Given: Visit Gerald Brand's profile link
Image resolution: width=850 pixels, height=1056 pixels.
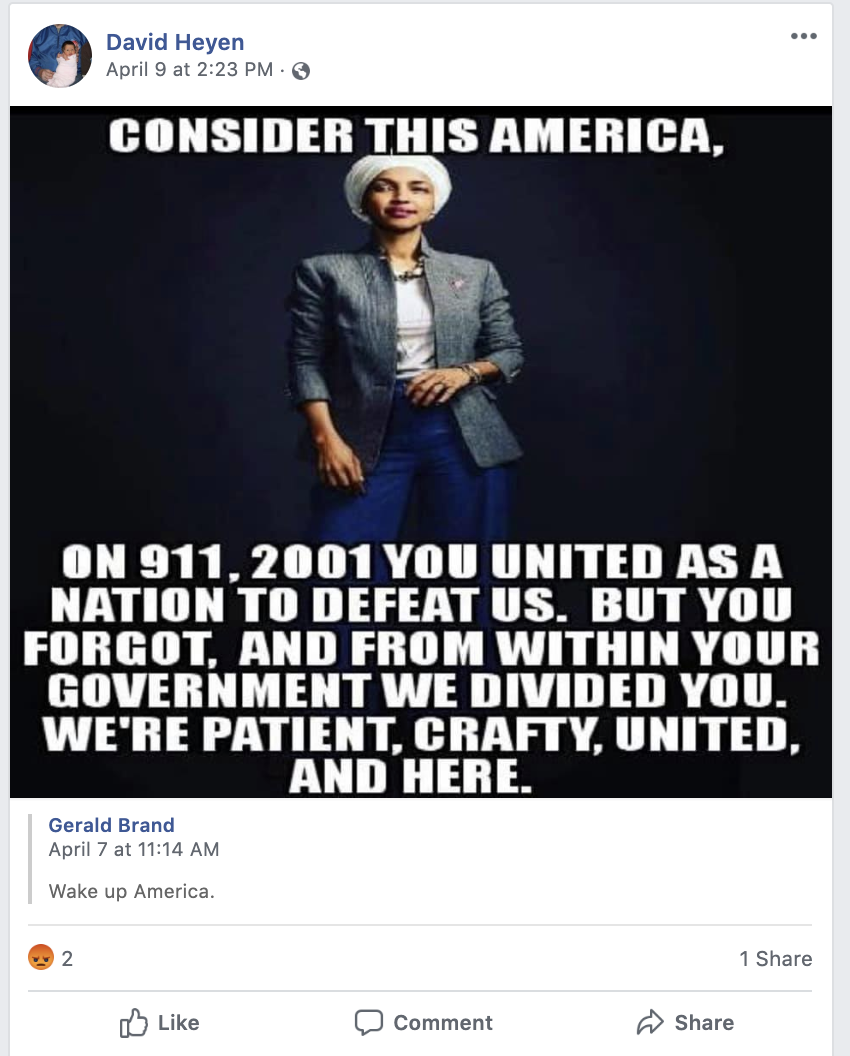Looking at the screenshot, I should pos(111,825).
